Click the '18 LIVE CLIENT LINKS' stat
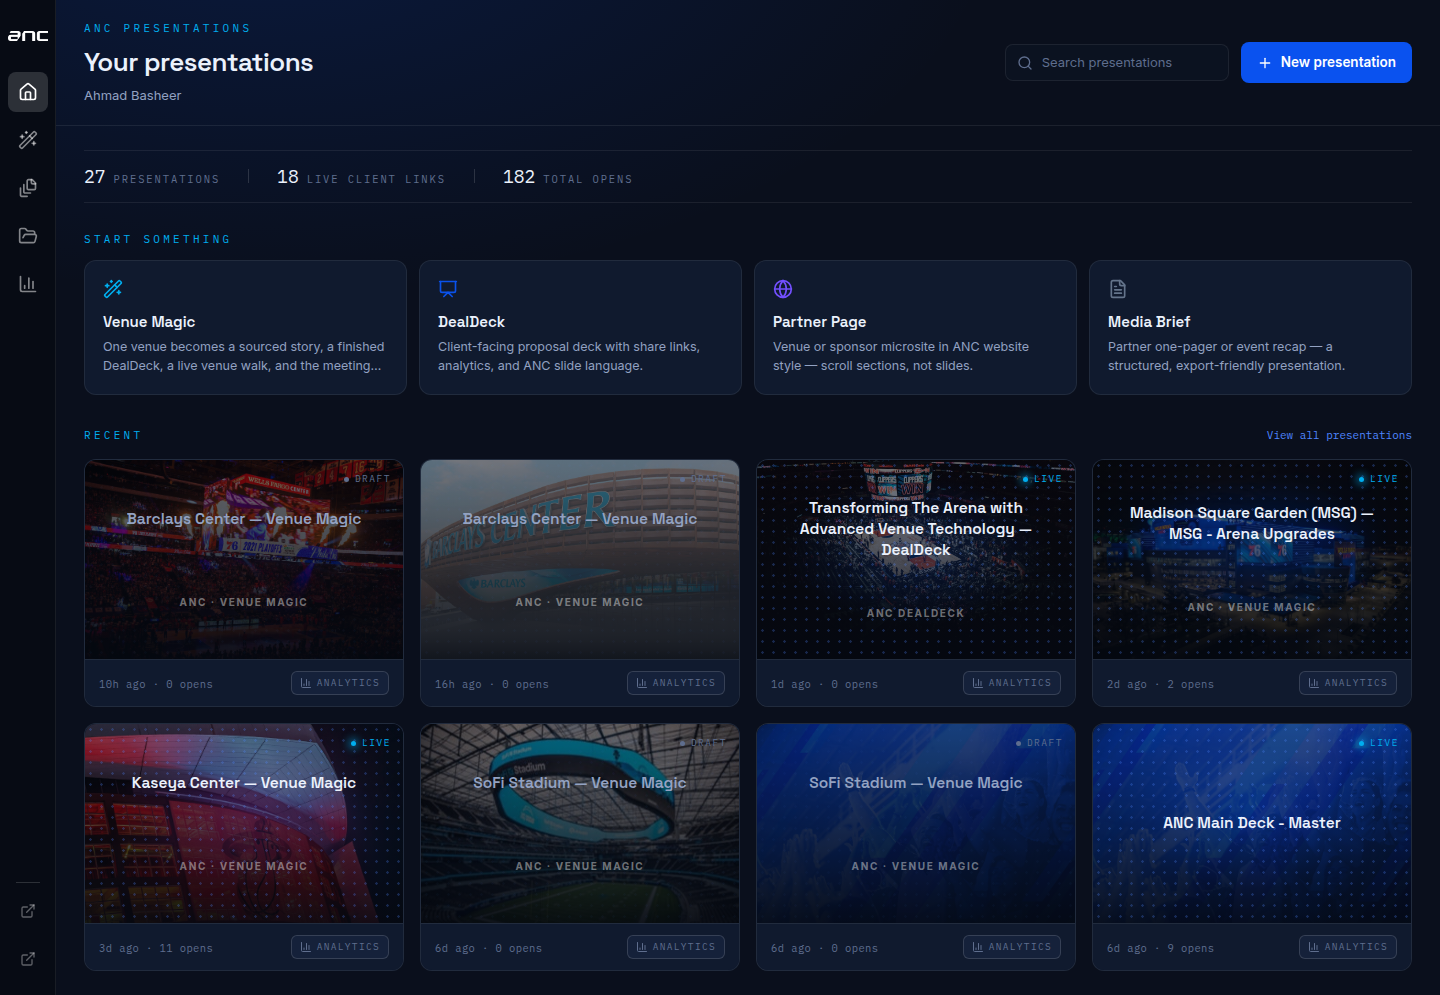The image size is (1440, 995). point(361,178)
